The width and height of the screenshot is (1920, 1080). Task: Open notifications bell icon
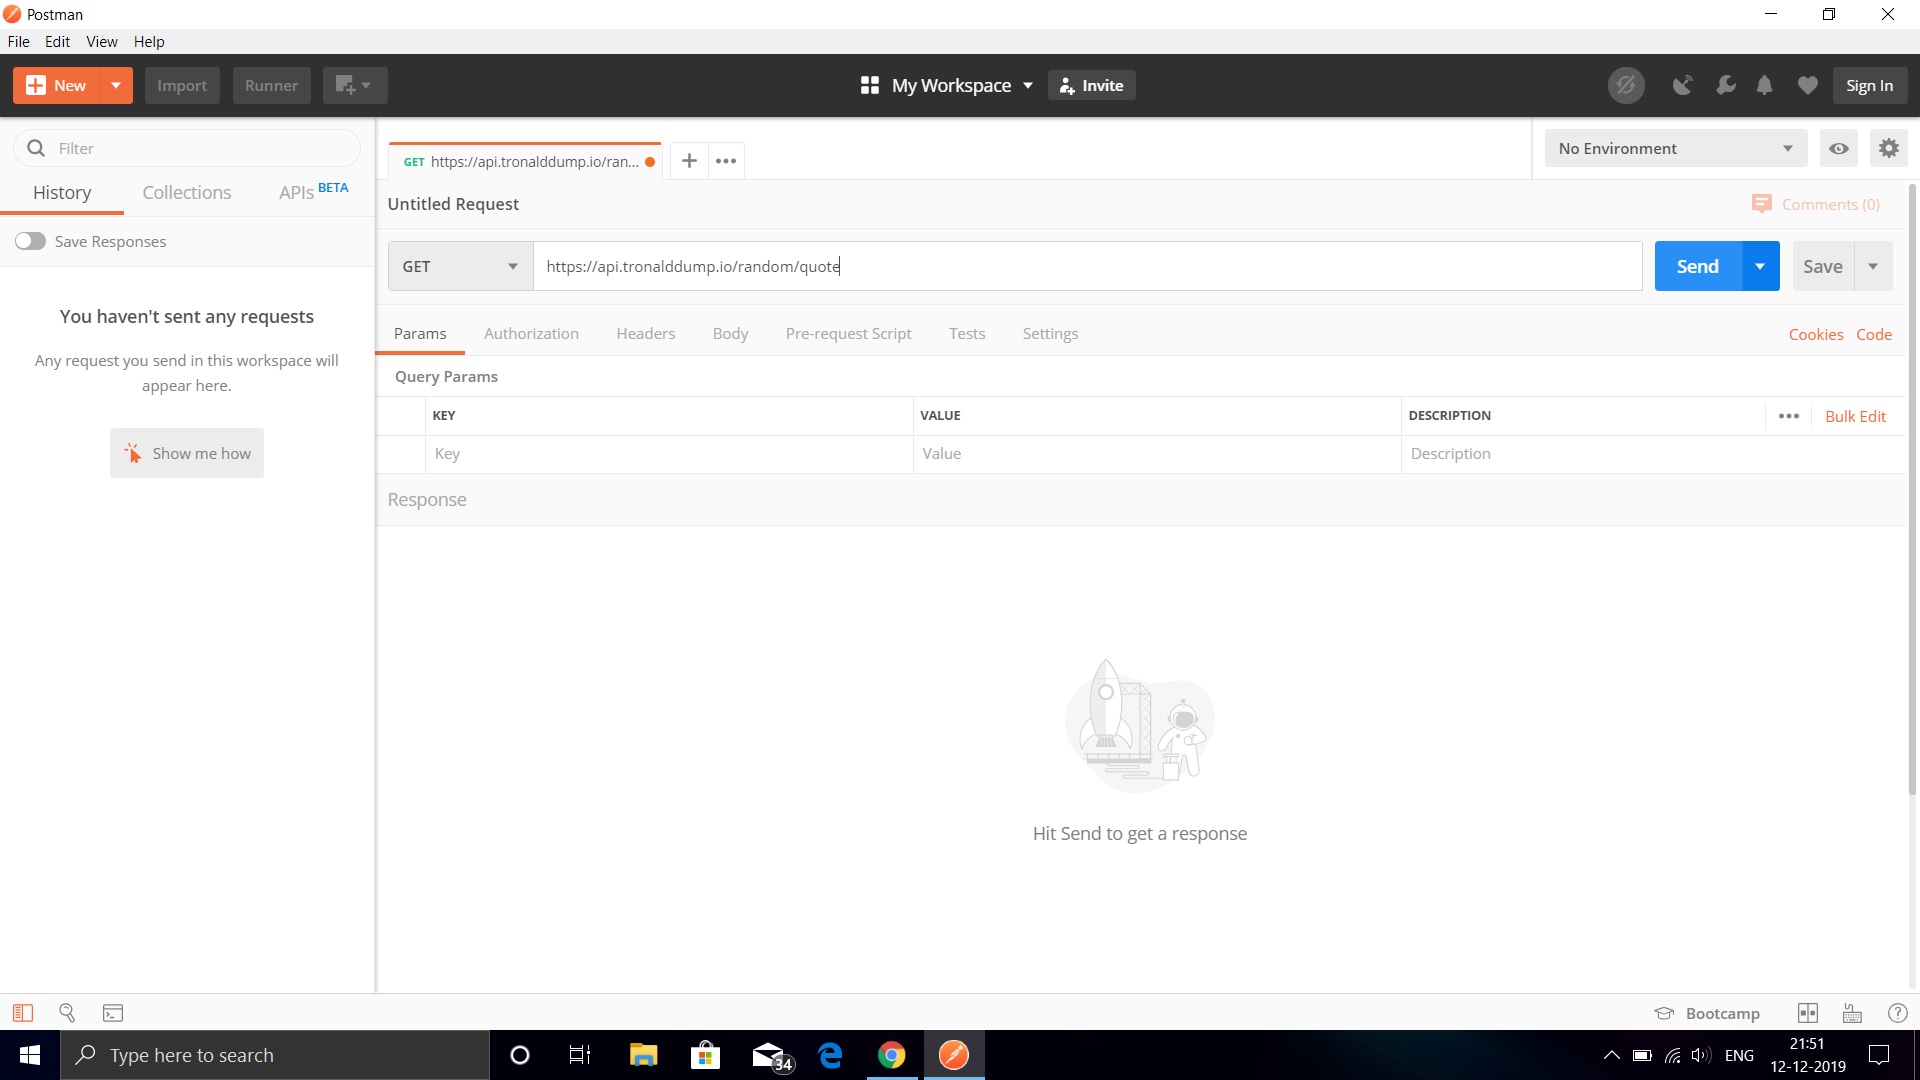pos(1764,86)
